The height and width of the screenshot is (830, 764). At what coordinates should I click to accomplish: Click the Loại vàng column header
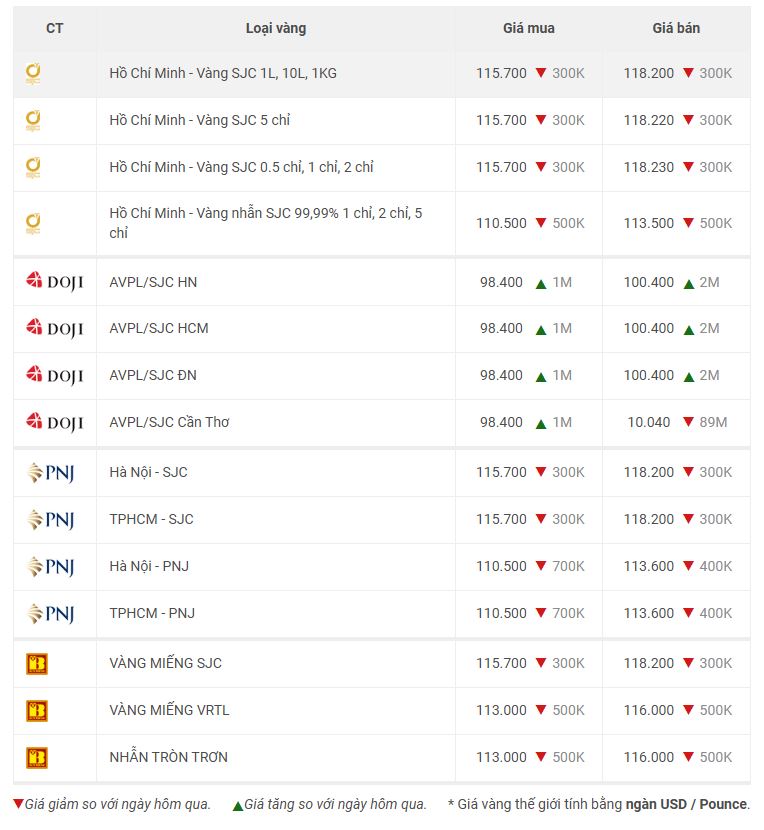click(276, 28)
